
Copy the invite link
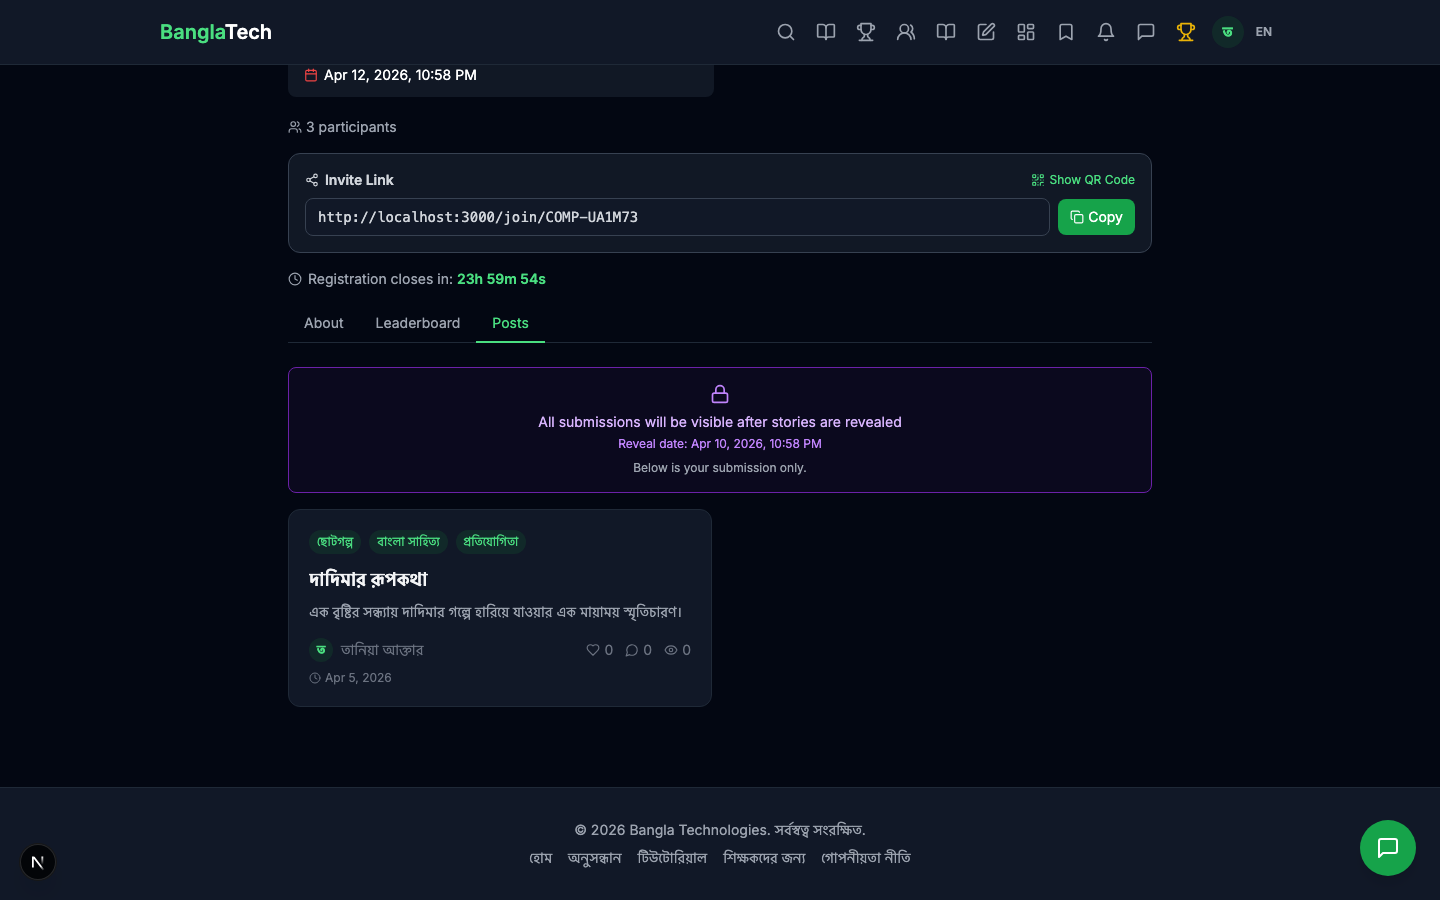point(1096,217)
